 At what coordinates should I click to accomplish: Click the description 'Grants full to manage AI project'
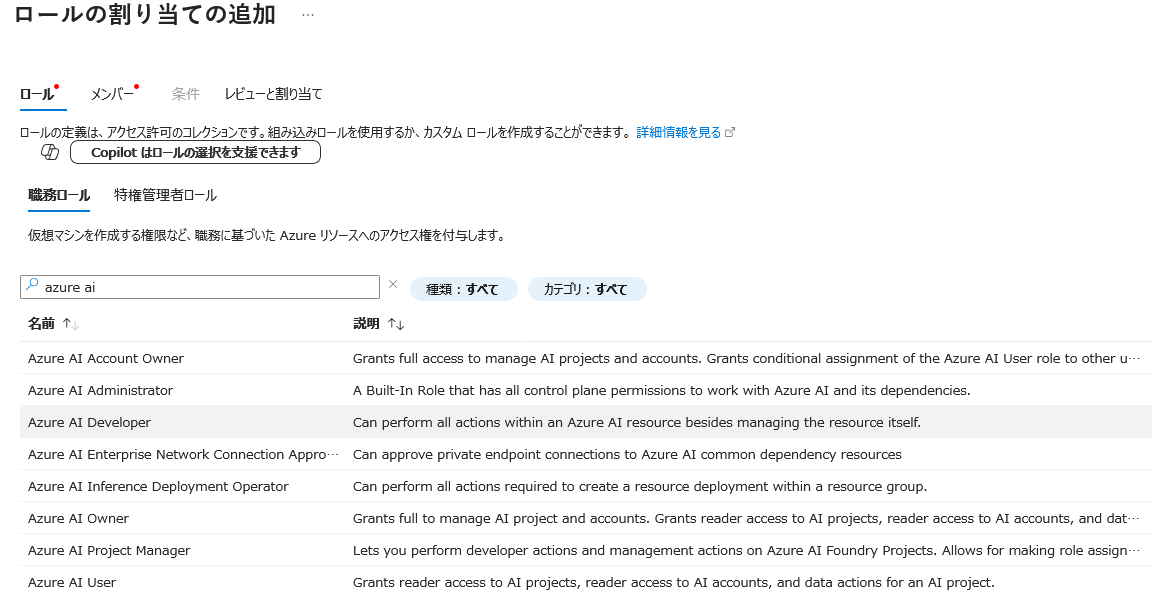[746, 518]
